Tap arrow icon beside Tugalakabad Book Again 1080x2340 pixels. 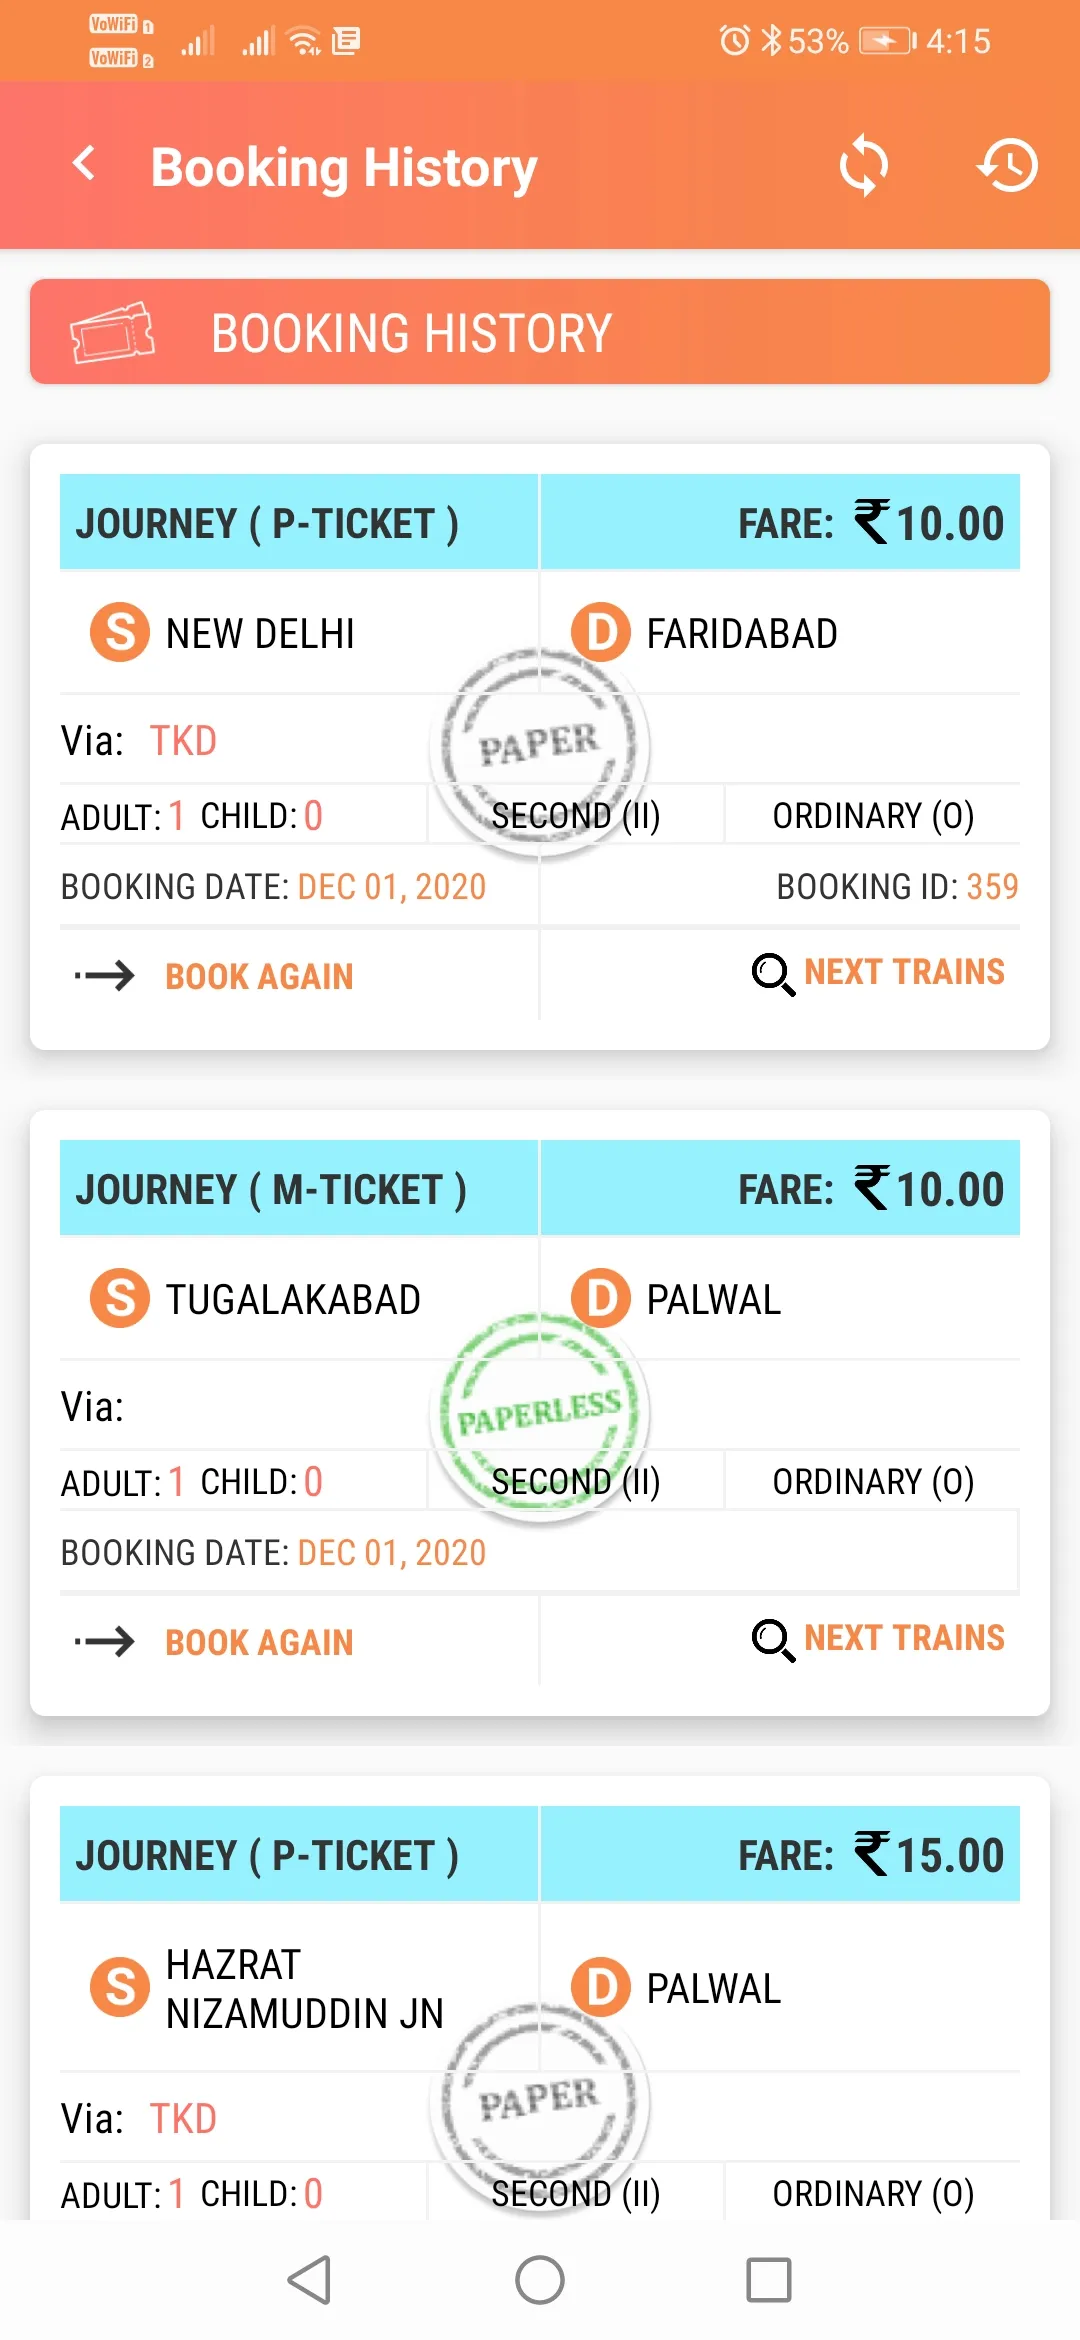[105, 1642]
